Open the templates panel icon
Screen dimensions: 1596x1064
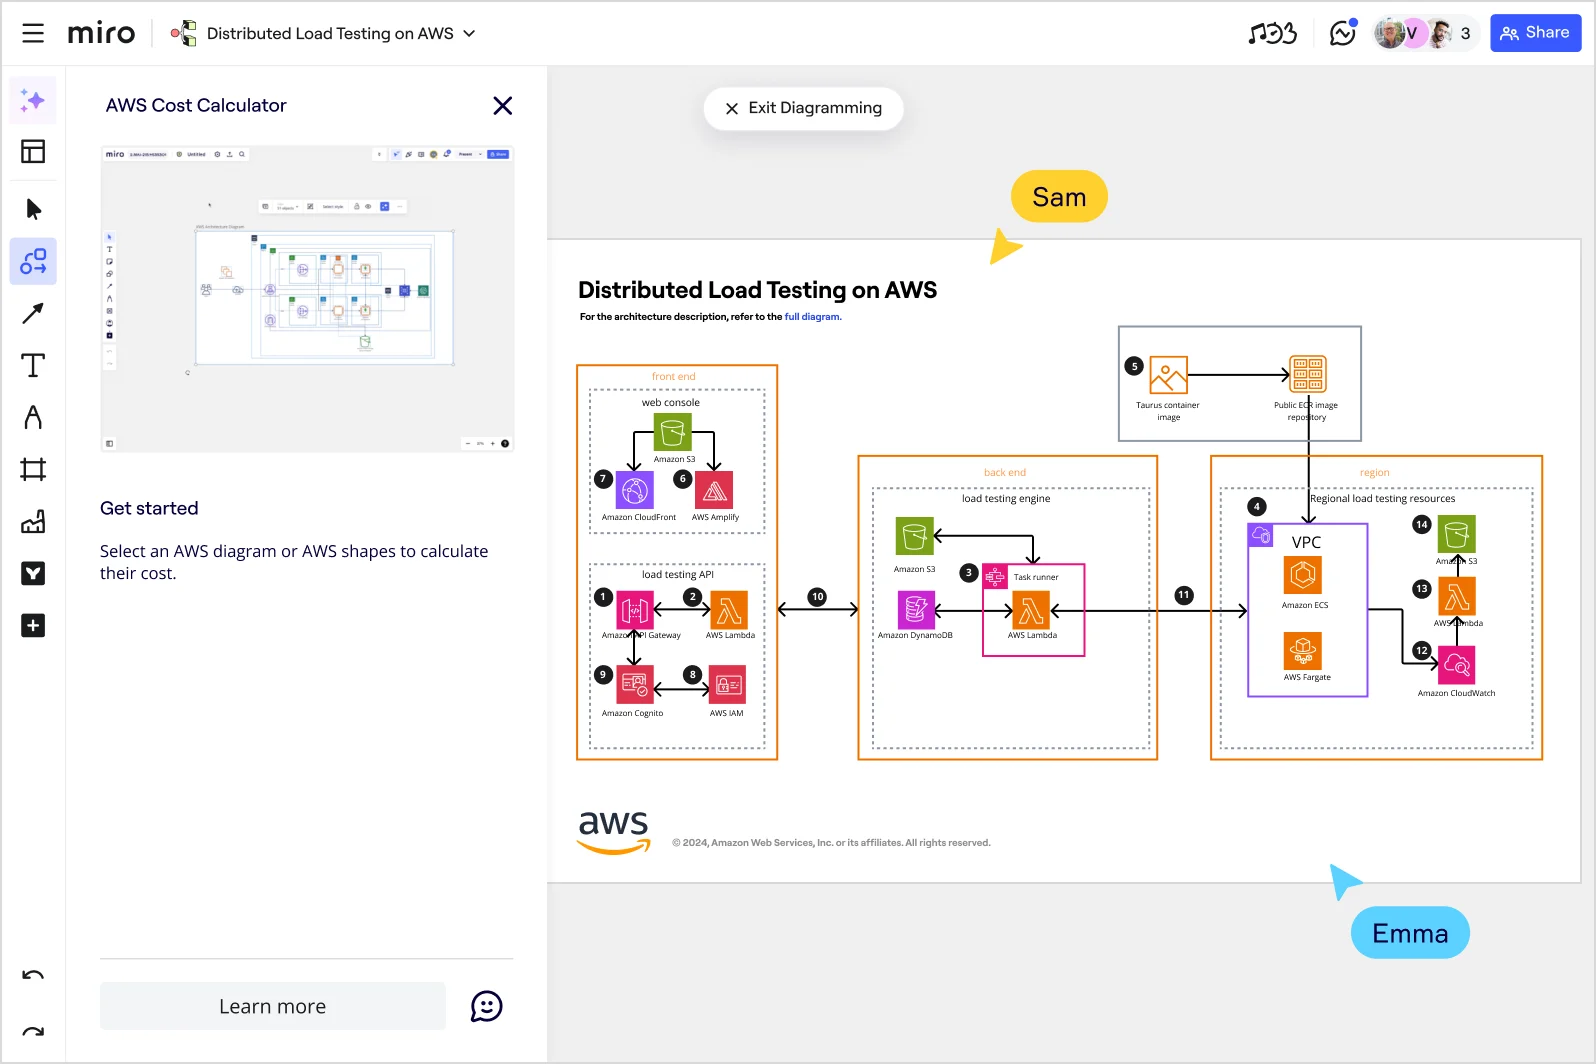(33, 151)
